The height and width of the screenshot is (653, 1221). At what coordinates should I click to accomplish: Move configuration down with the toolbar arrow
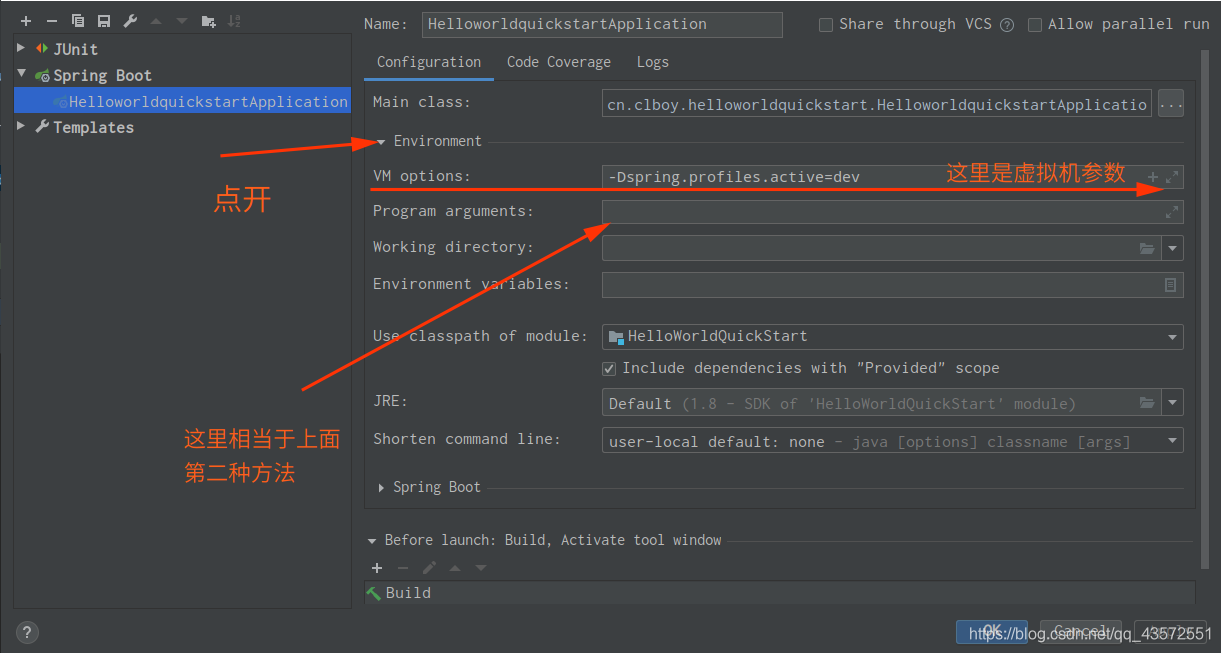tap(182, 21)
